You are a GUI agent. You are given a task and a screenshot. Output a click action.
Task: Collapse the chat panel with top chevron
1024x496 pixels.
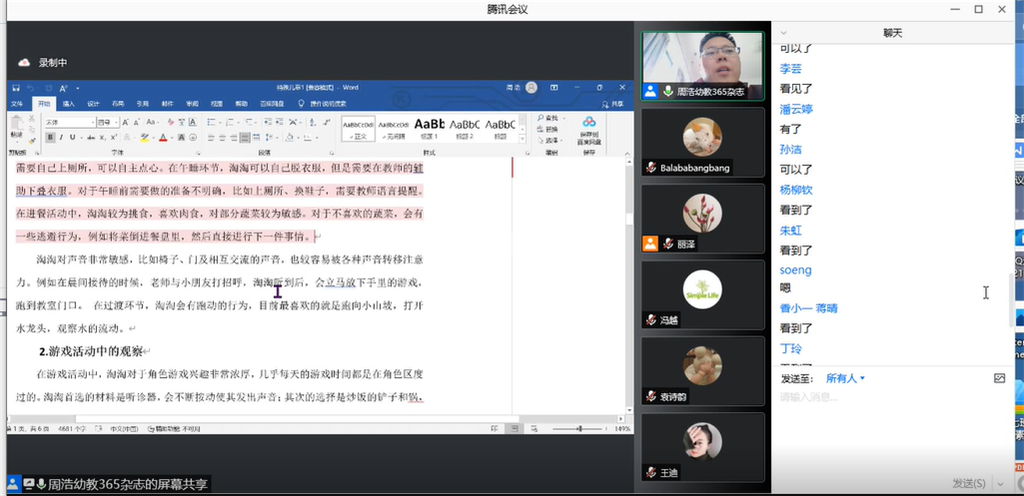point(783,34)
